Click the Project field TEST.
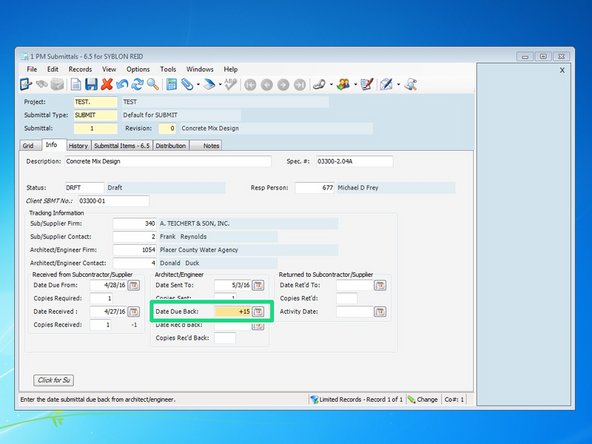Screen dimensions: 592x444 pos(96,102)
